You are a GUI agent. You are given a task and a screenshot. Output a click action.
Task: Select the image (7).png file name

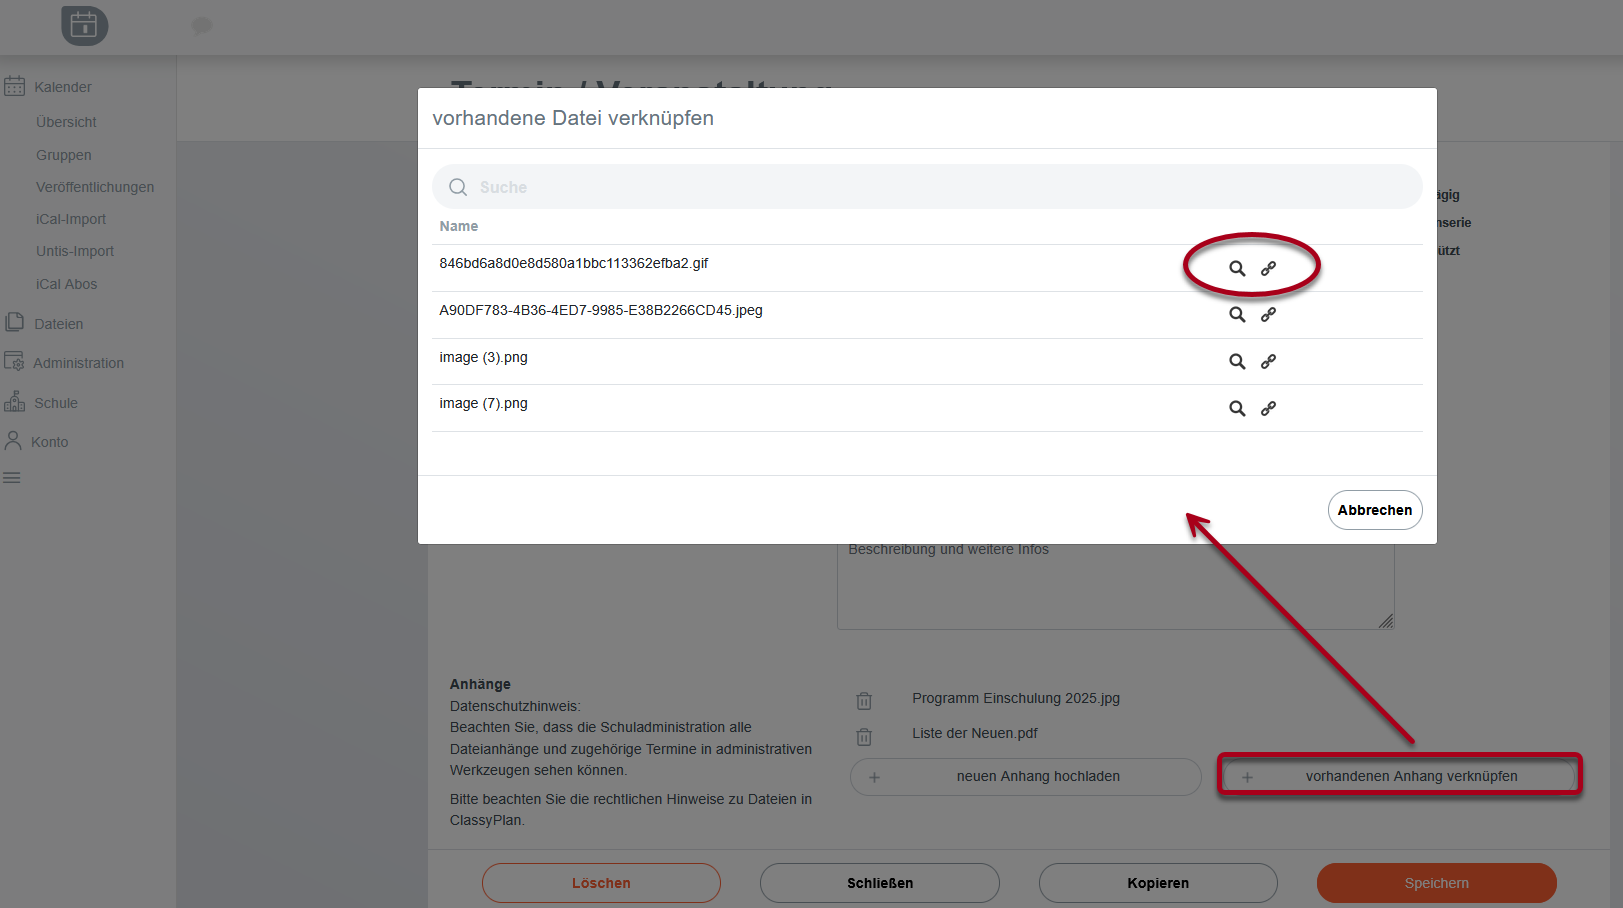[x=483, y=404]
